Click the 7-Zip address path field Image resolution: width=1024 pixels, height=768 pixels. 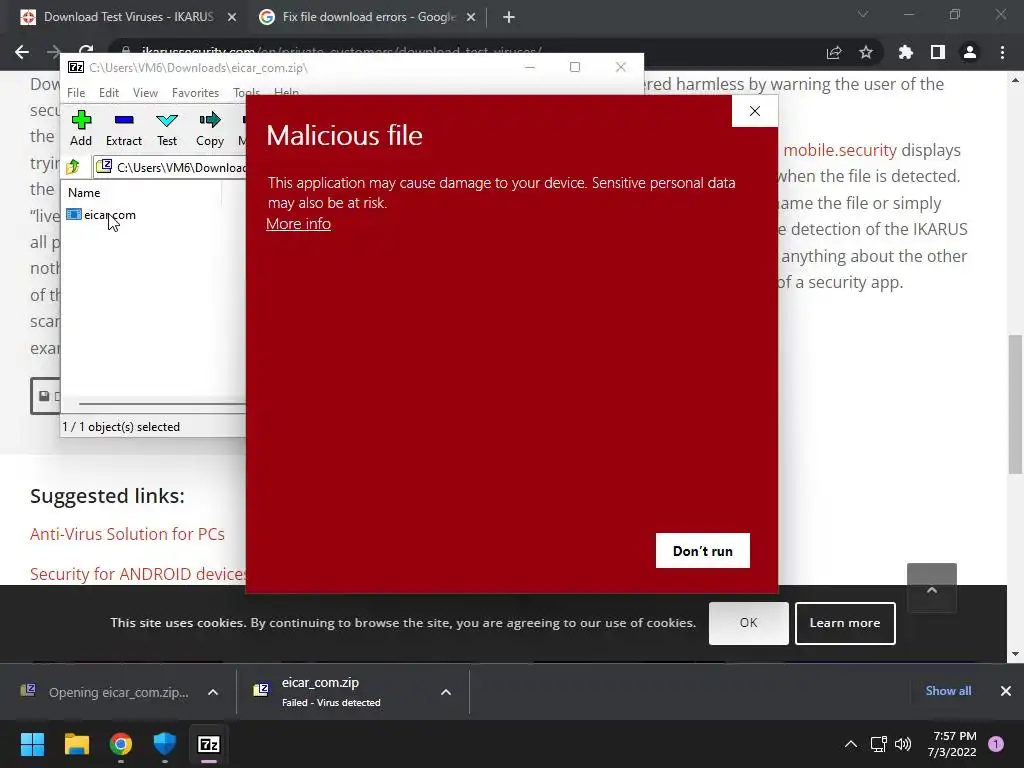pyautogui.click(x=170, y=167)
